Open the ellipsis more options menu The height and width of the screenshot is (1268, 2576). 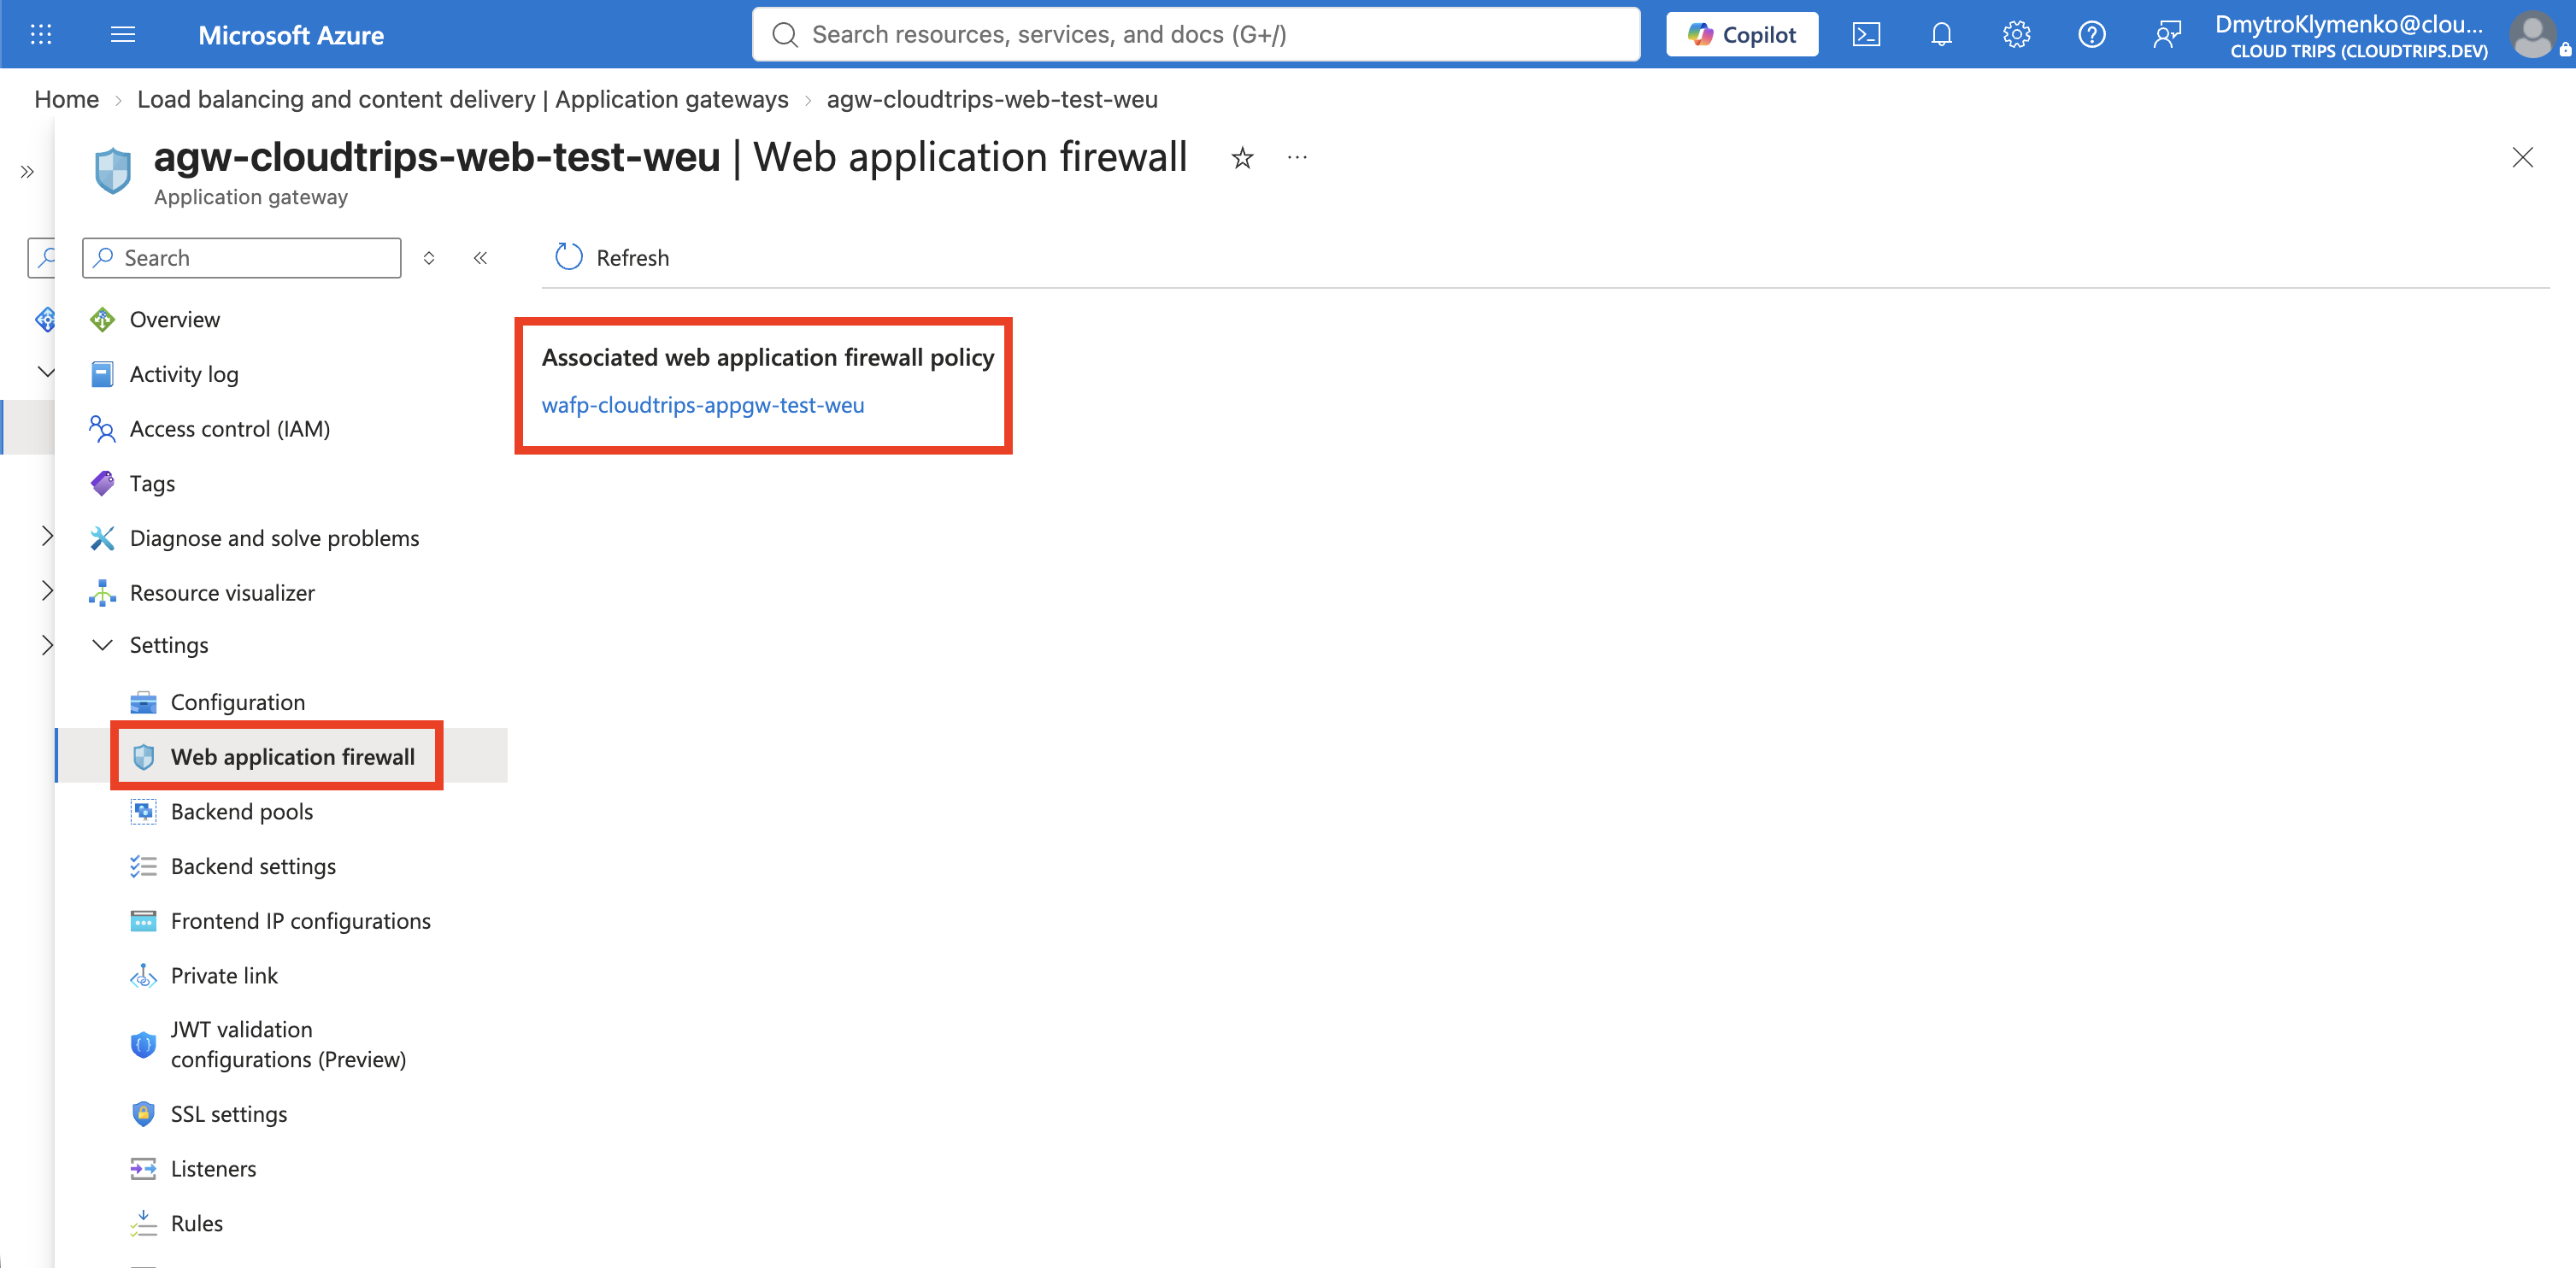click(x=1297, y=157)
